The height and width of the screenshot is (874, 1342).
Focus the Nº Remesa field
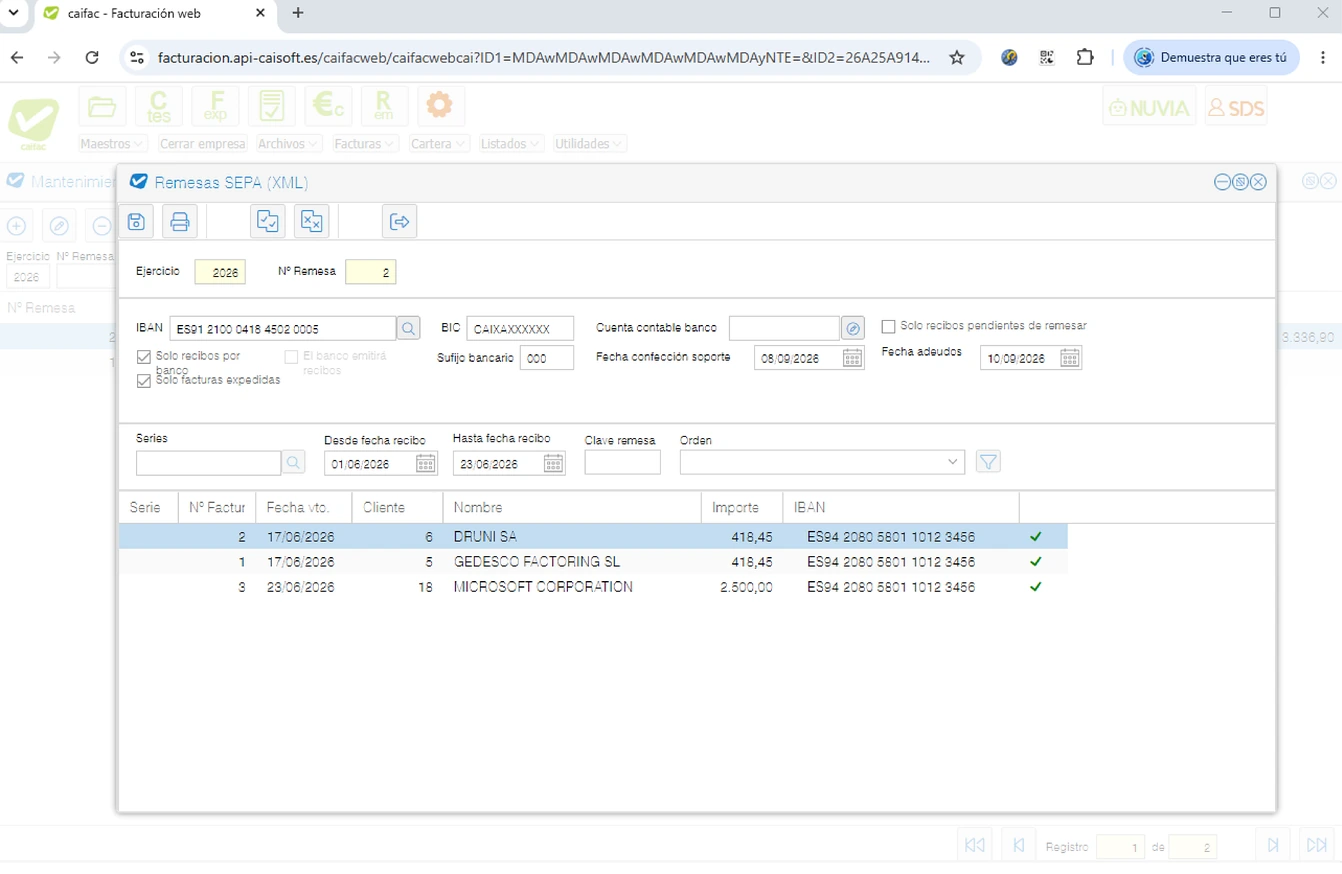[x=370, y=271]
